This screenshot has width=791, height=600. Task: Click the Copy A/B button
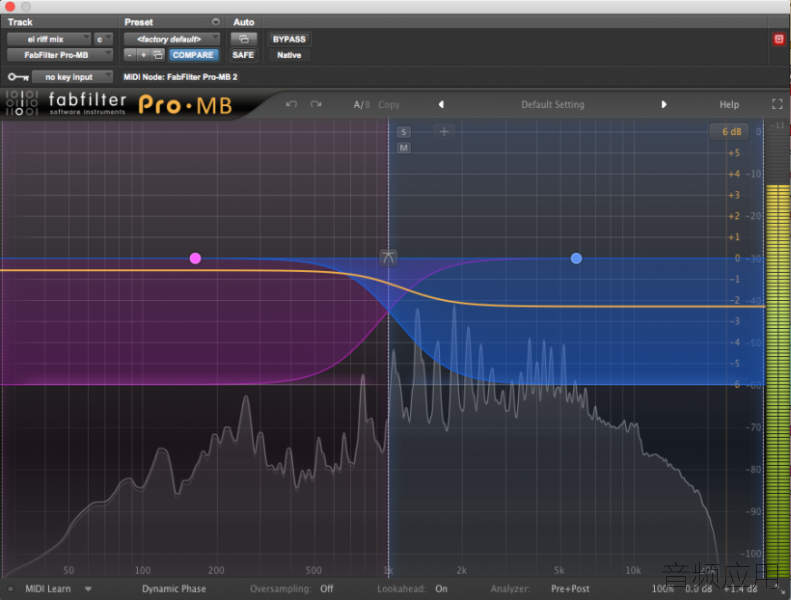[388, 104]
